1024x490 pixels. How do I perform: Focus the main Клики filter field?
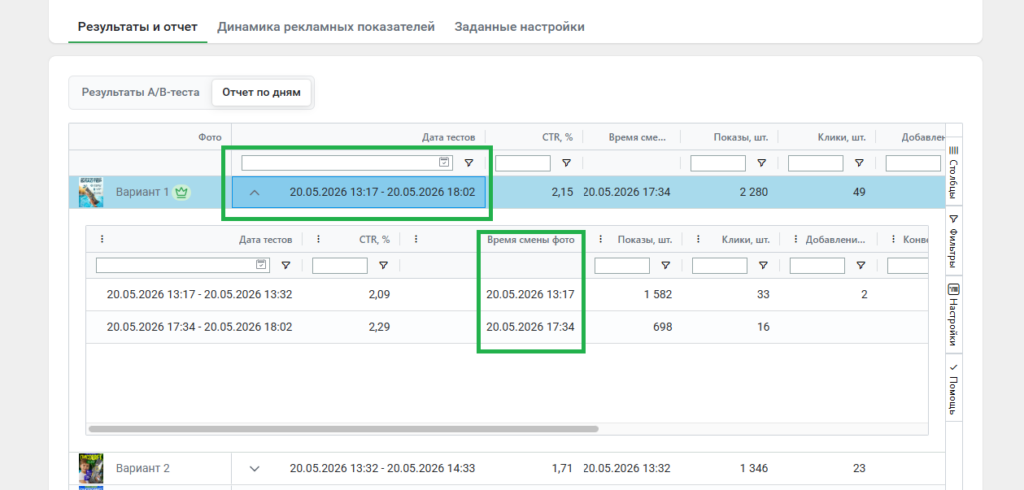816,163
